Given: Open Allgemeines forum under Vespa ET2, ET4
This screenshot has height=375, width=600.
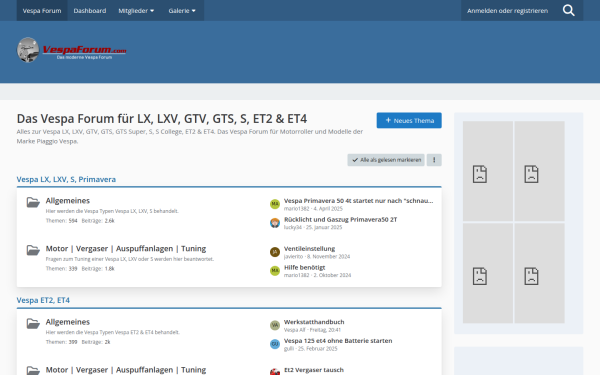Looking at the screenshot, I should click(x=68, y=322).
